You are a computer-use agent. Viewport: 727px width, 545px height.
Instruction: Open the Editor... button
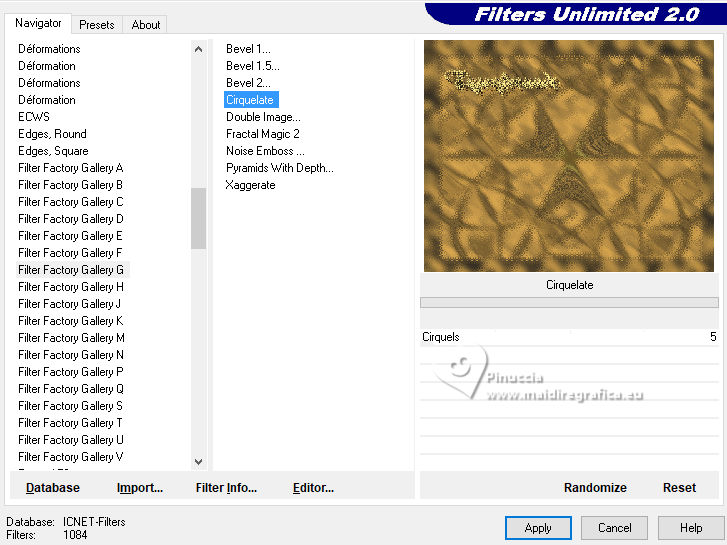click(313, 488)
